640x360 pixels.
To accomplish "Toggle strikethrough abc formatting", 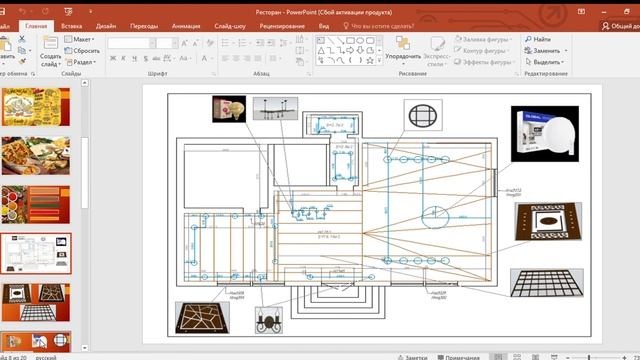I will pos(156,58).
